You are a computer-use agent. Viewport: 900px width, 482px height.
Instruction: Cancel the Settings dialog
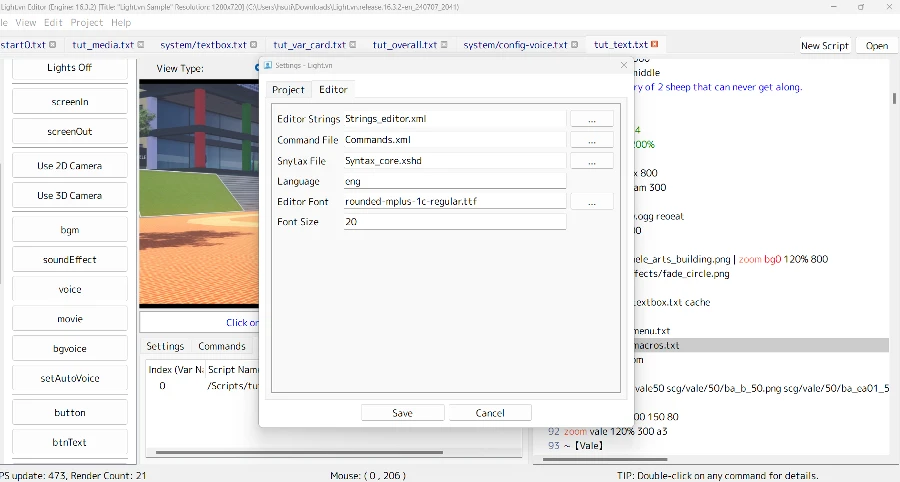tap(490, 413)
